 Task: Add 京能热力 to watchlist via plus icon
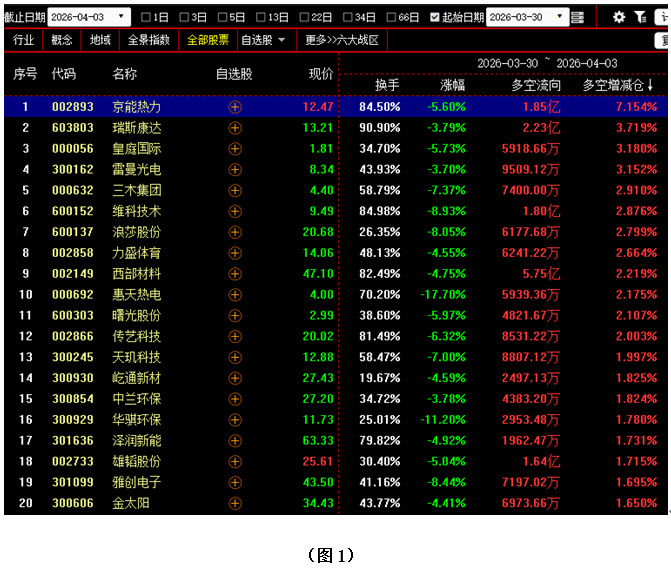coord(235,106)
